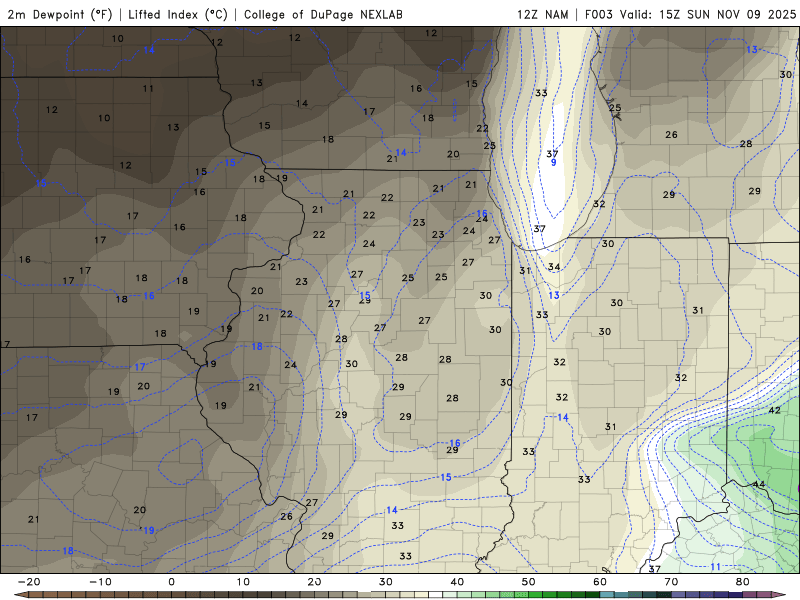Viewport: 800px width, 600px height.
Task: Click the color scale label "80"
Action: pos(743,582)
